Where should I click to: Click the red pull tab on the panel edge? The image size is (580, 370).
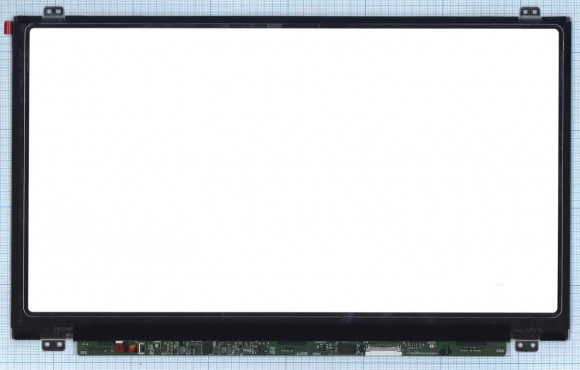pos(7,28)
